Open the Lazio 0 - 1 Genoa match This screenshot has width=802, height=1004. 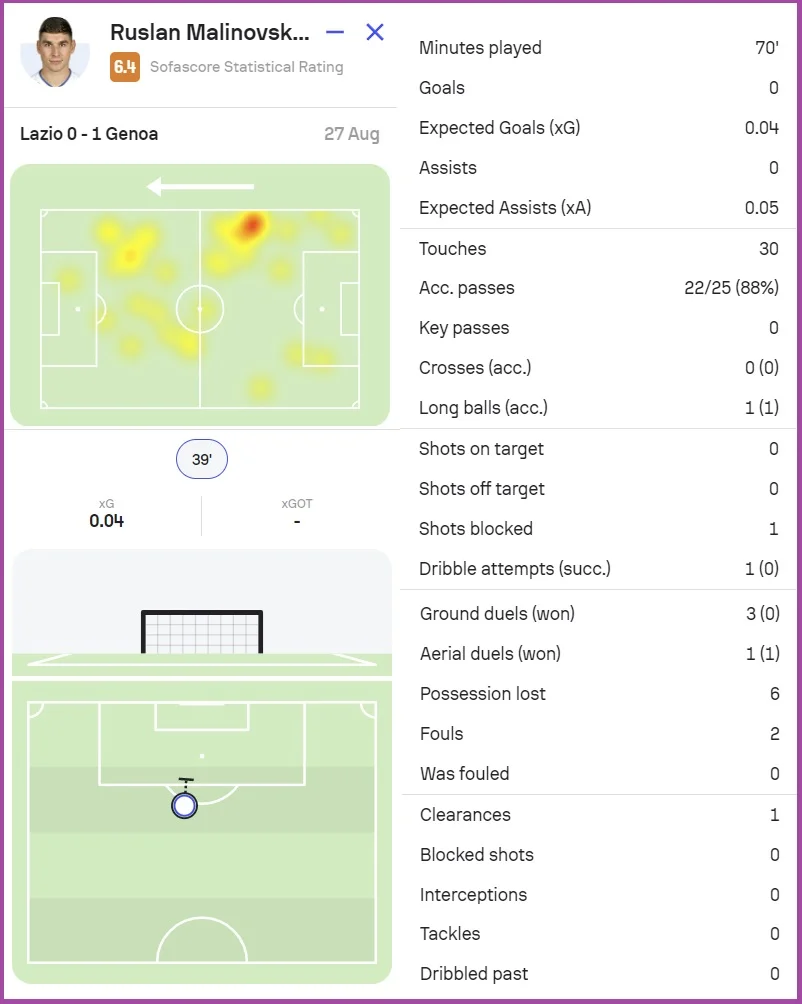tap(89, 134)
